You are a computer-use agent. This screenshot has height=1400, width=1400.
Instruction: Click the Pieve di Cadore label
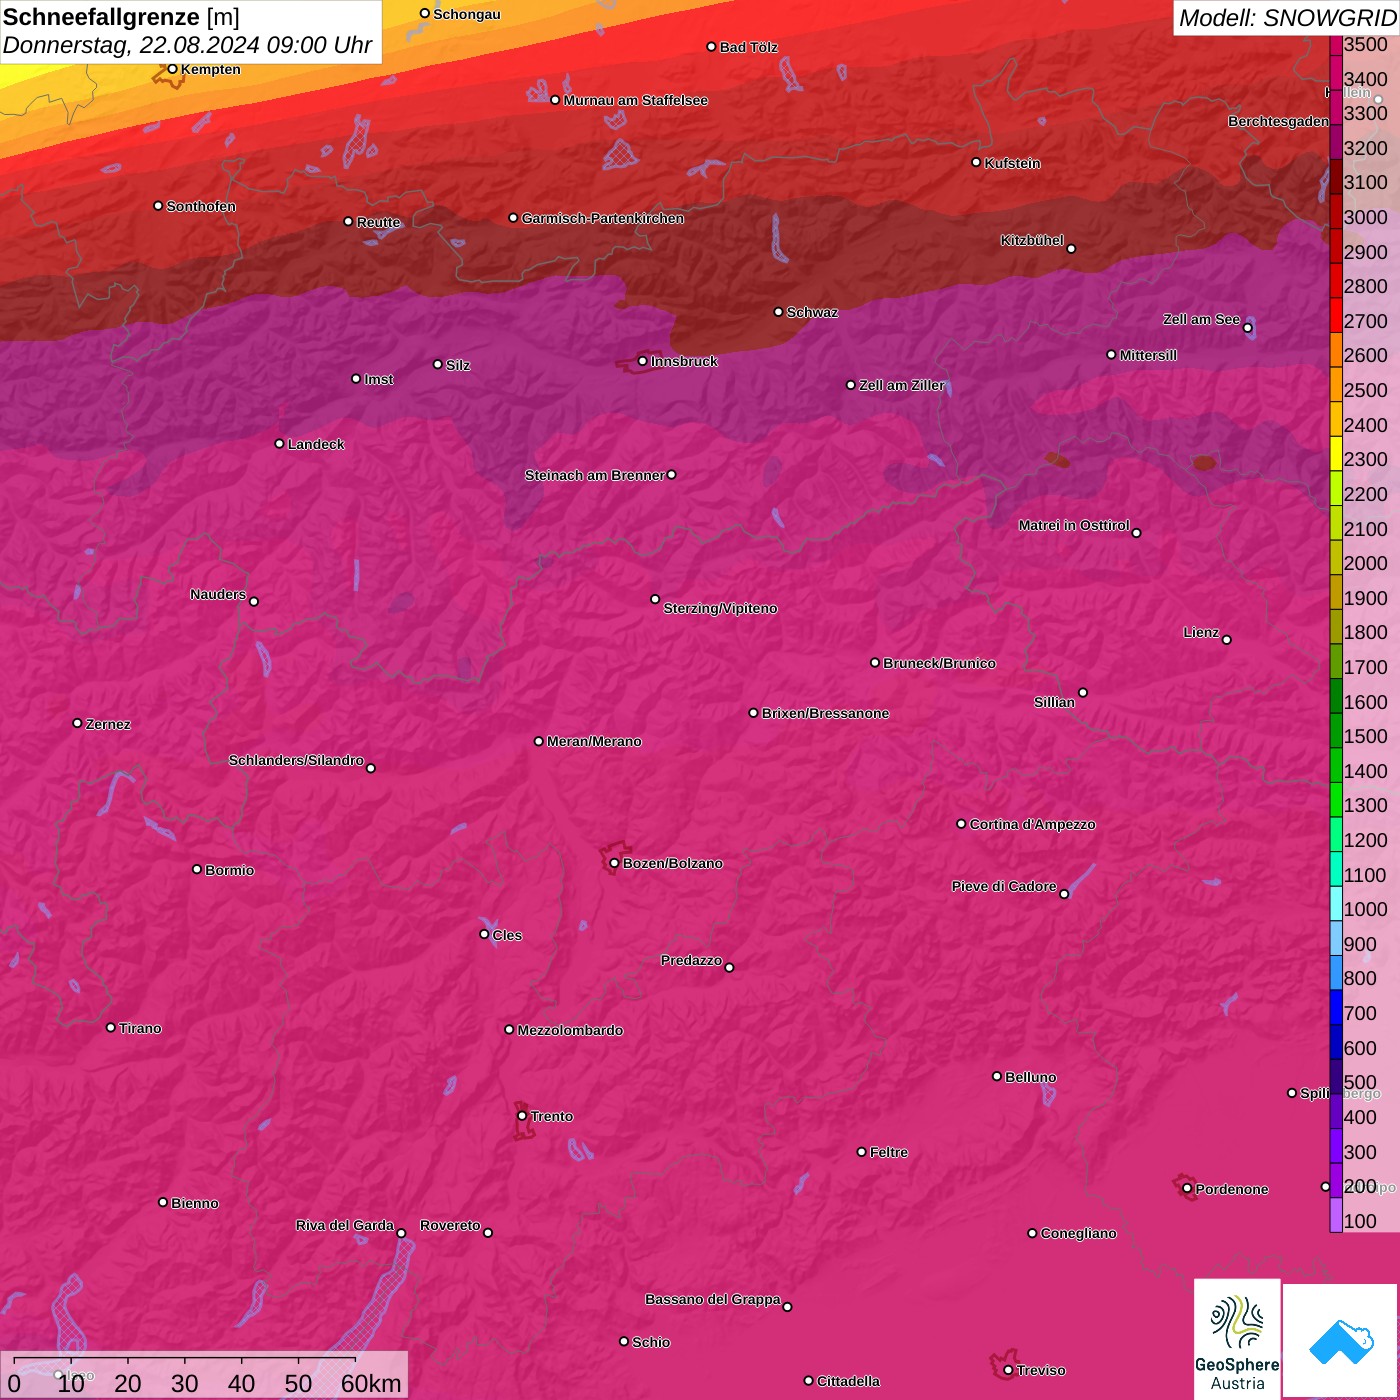(x=1004, y=886)
